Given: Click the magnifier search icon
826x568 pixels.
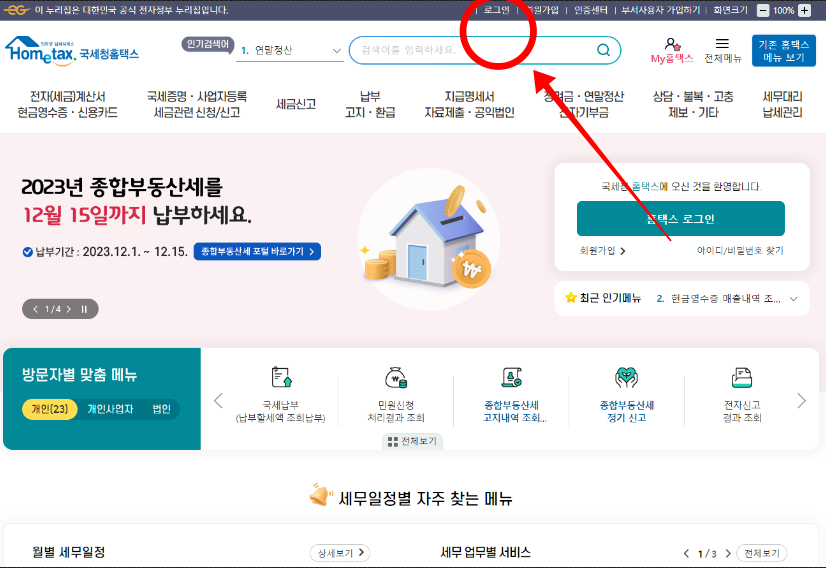Looking at the screenshot, I should [603, 50].
